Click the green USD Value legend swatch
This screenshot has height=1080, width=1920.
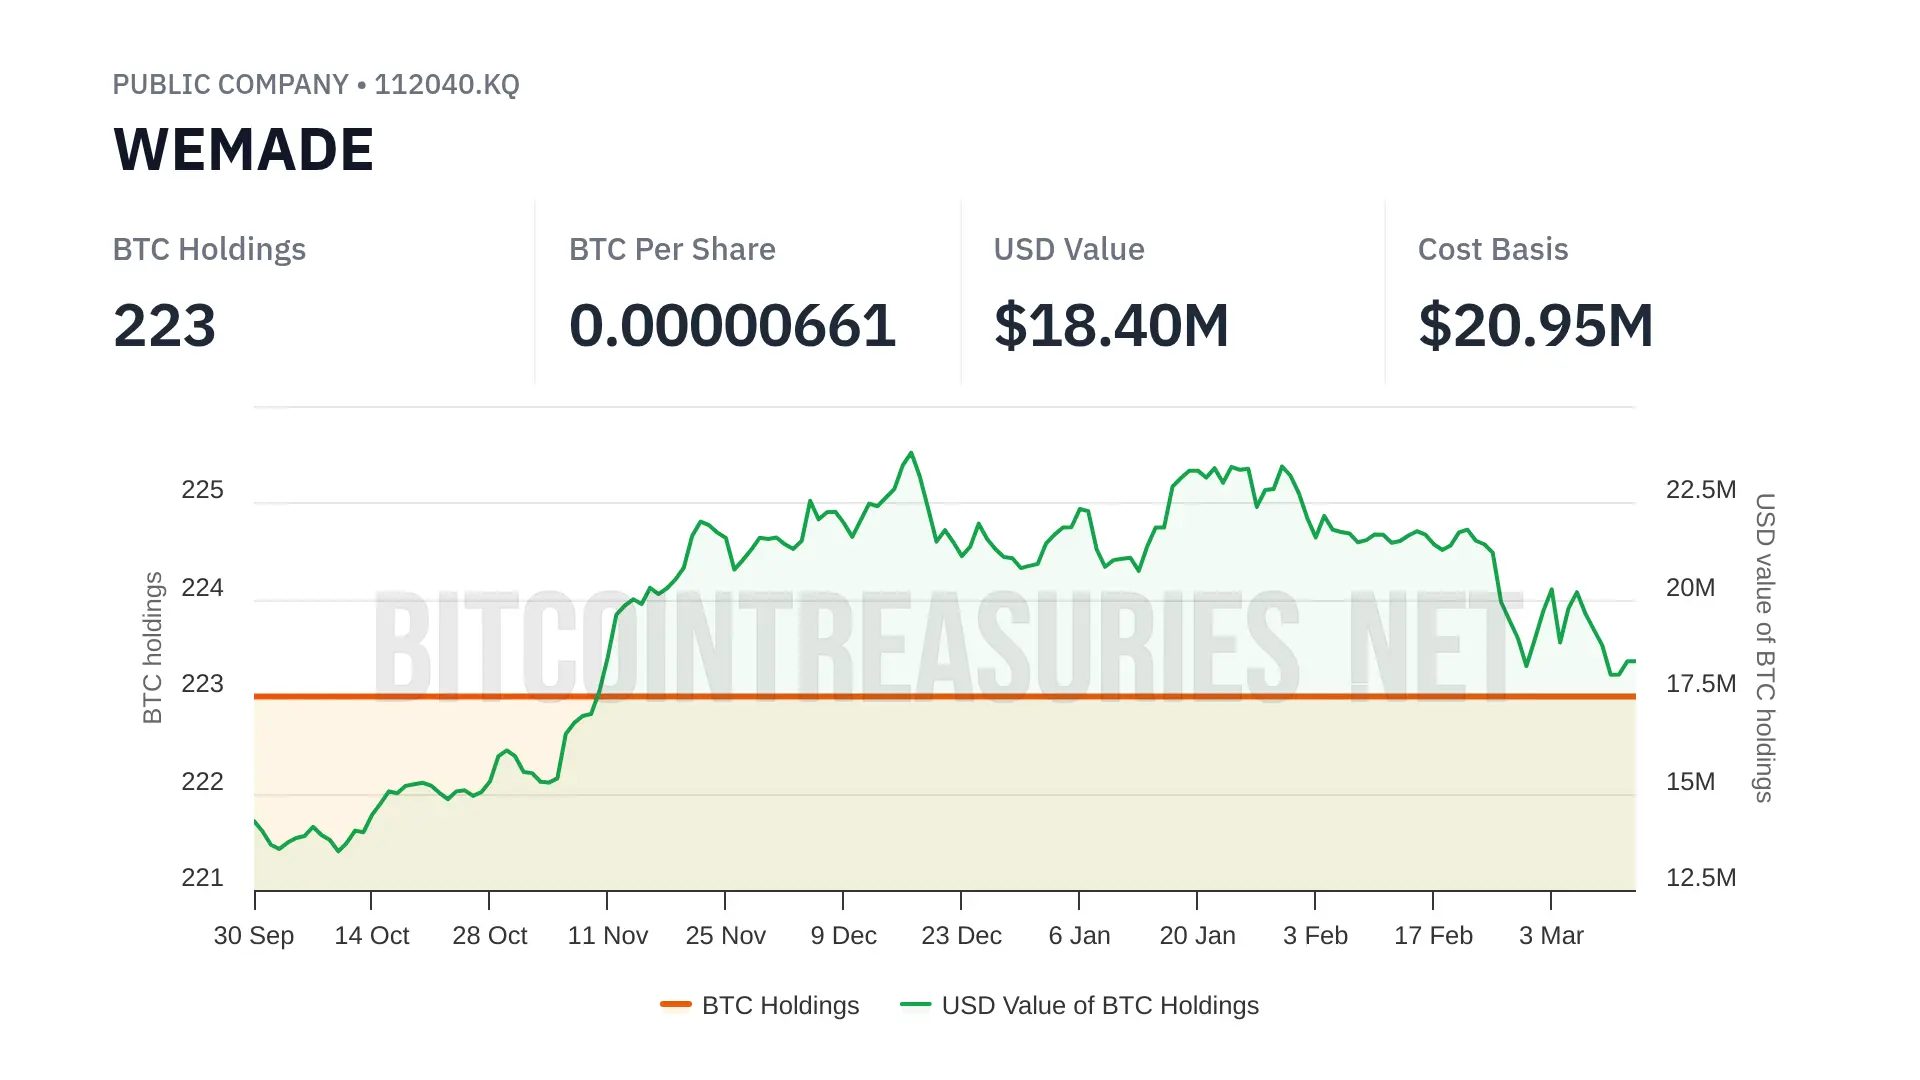(915, 1004)
